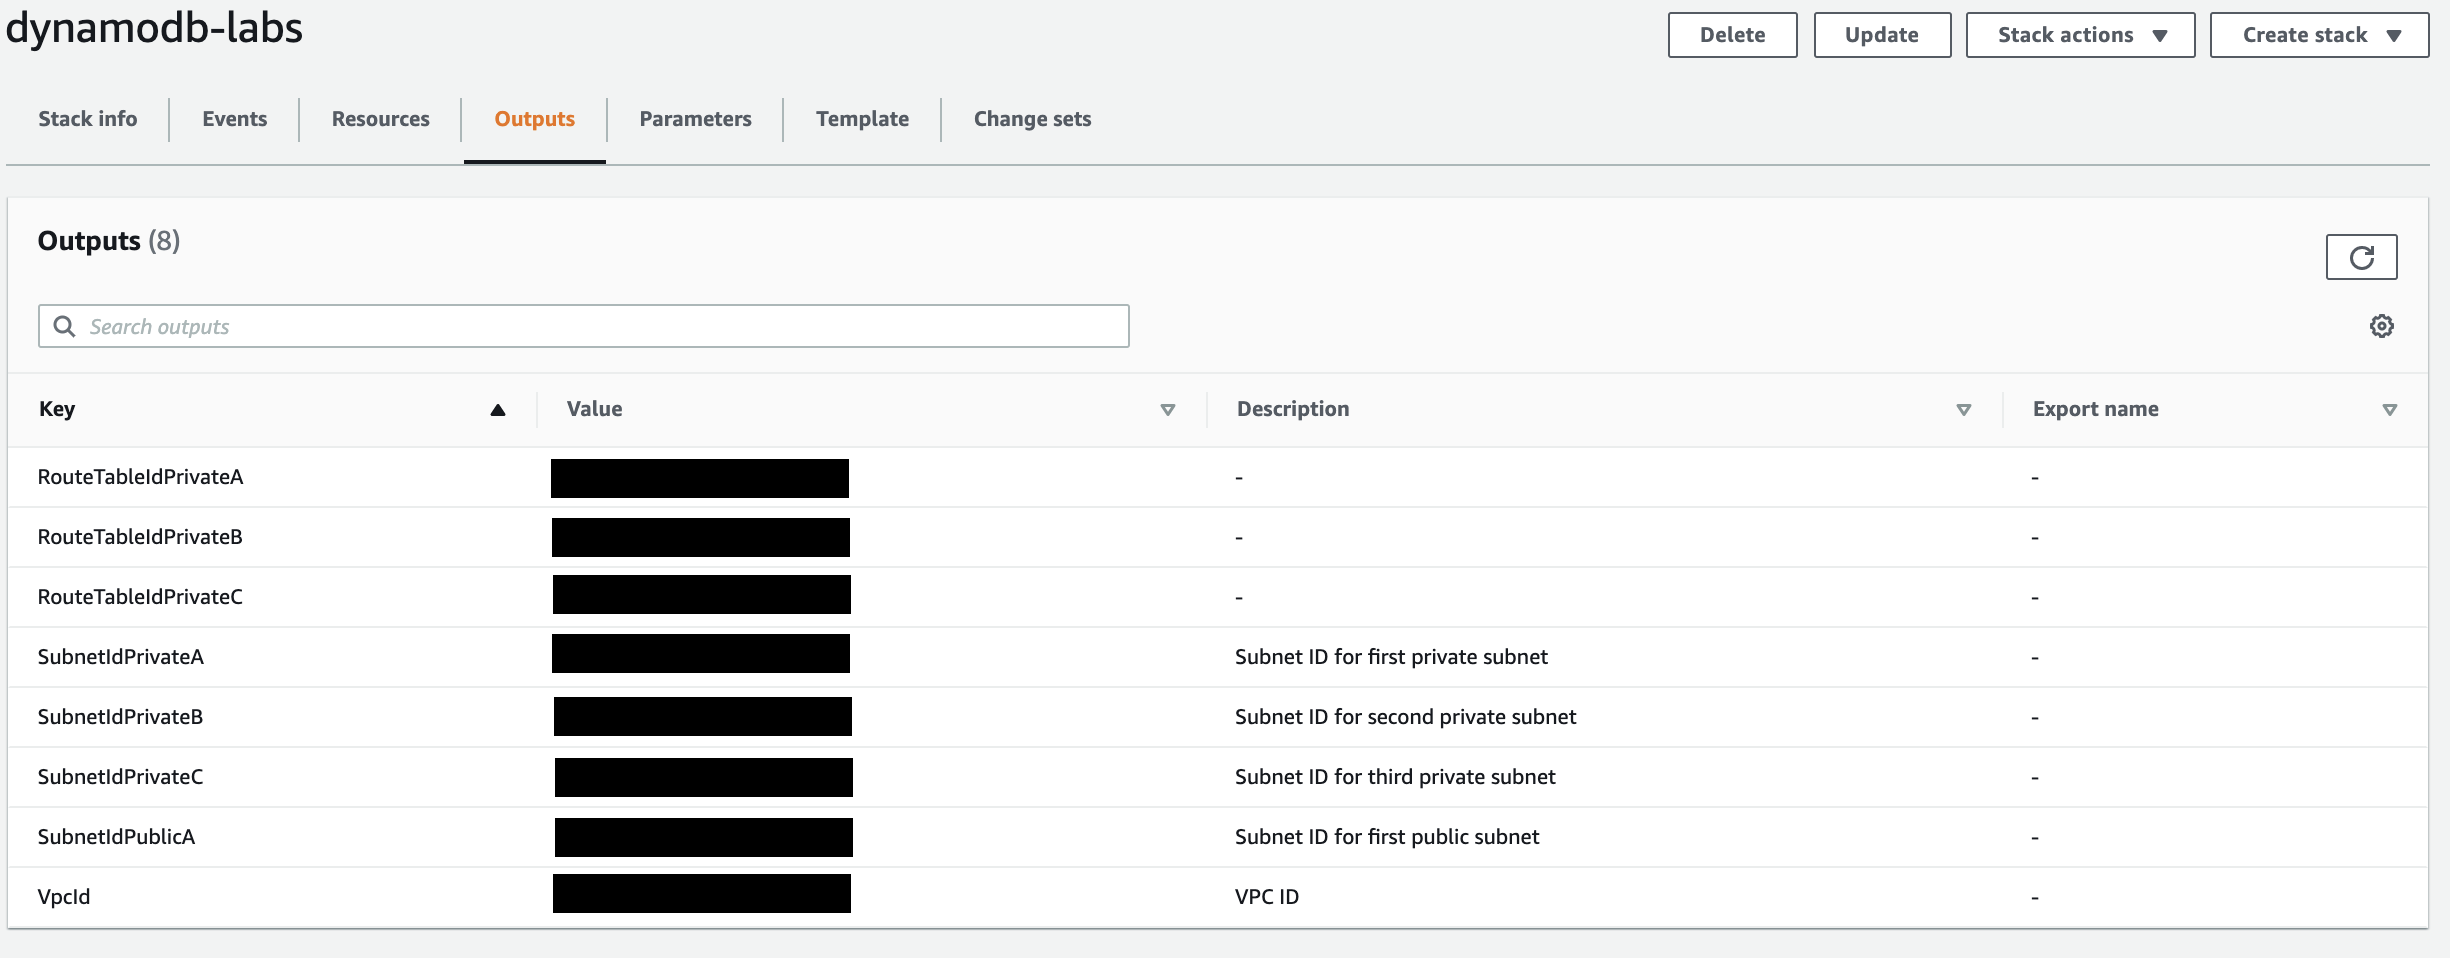Click 'Subnet ID for first public subnet'
The height and width of the screenshot is (958, 2450).
pyautogui.click(x=1387, y=837)
